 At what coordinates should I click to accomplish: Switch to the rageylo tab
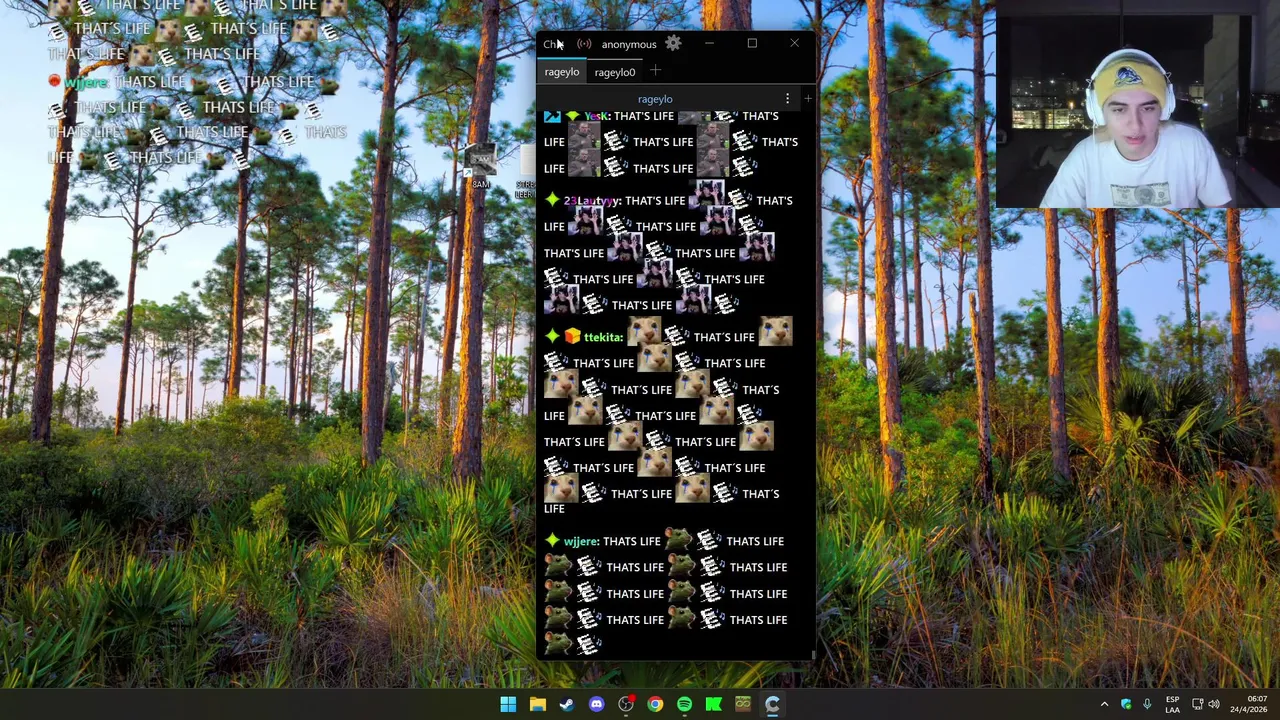click(x=562, y=72)
